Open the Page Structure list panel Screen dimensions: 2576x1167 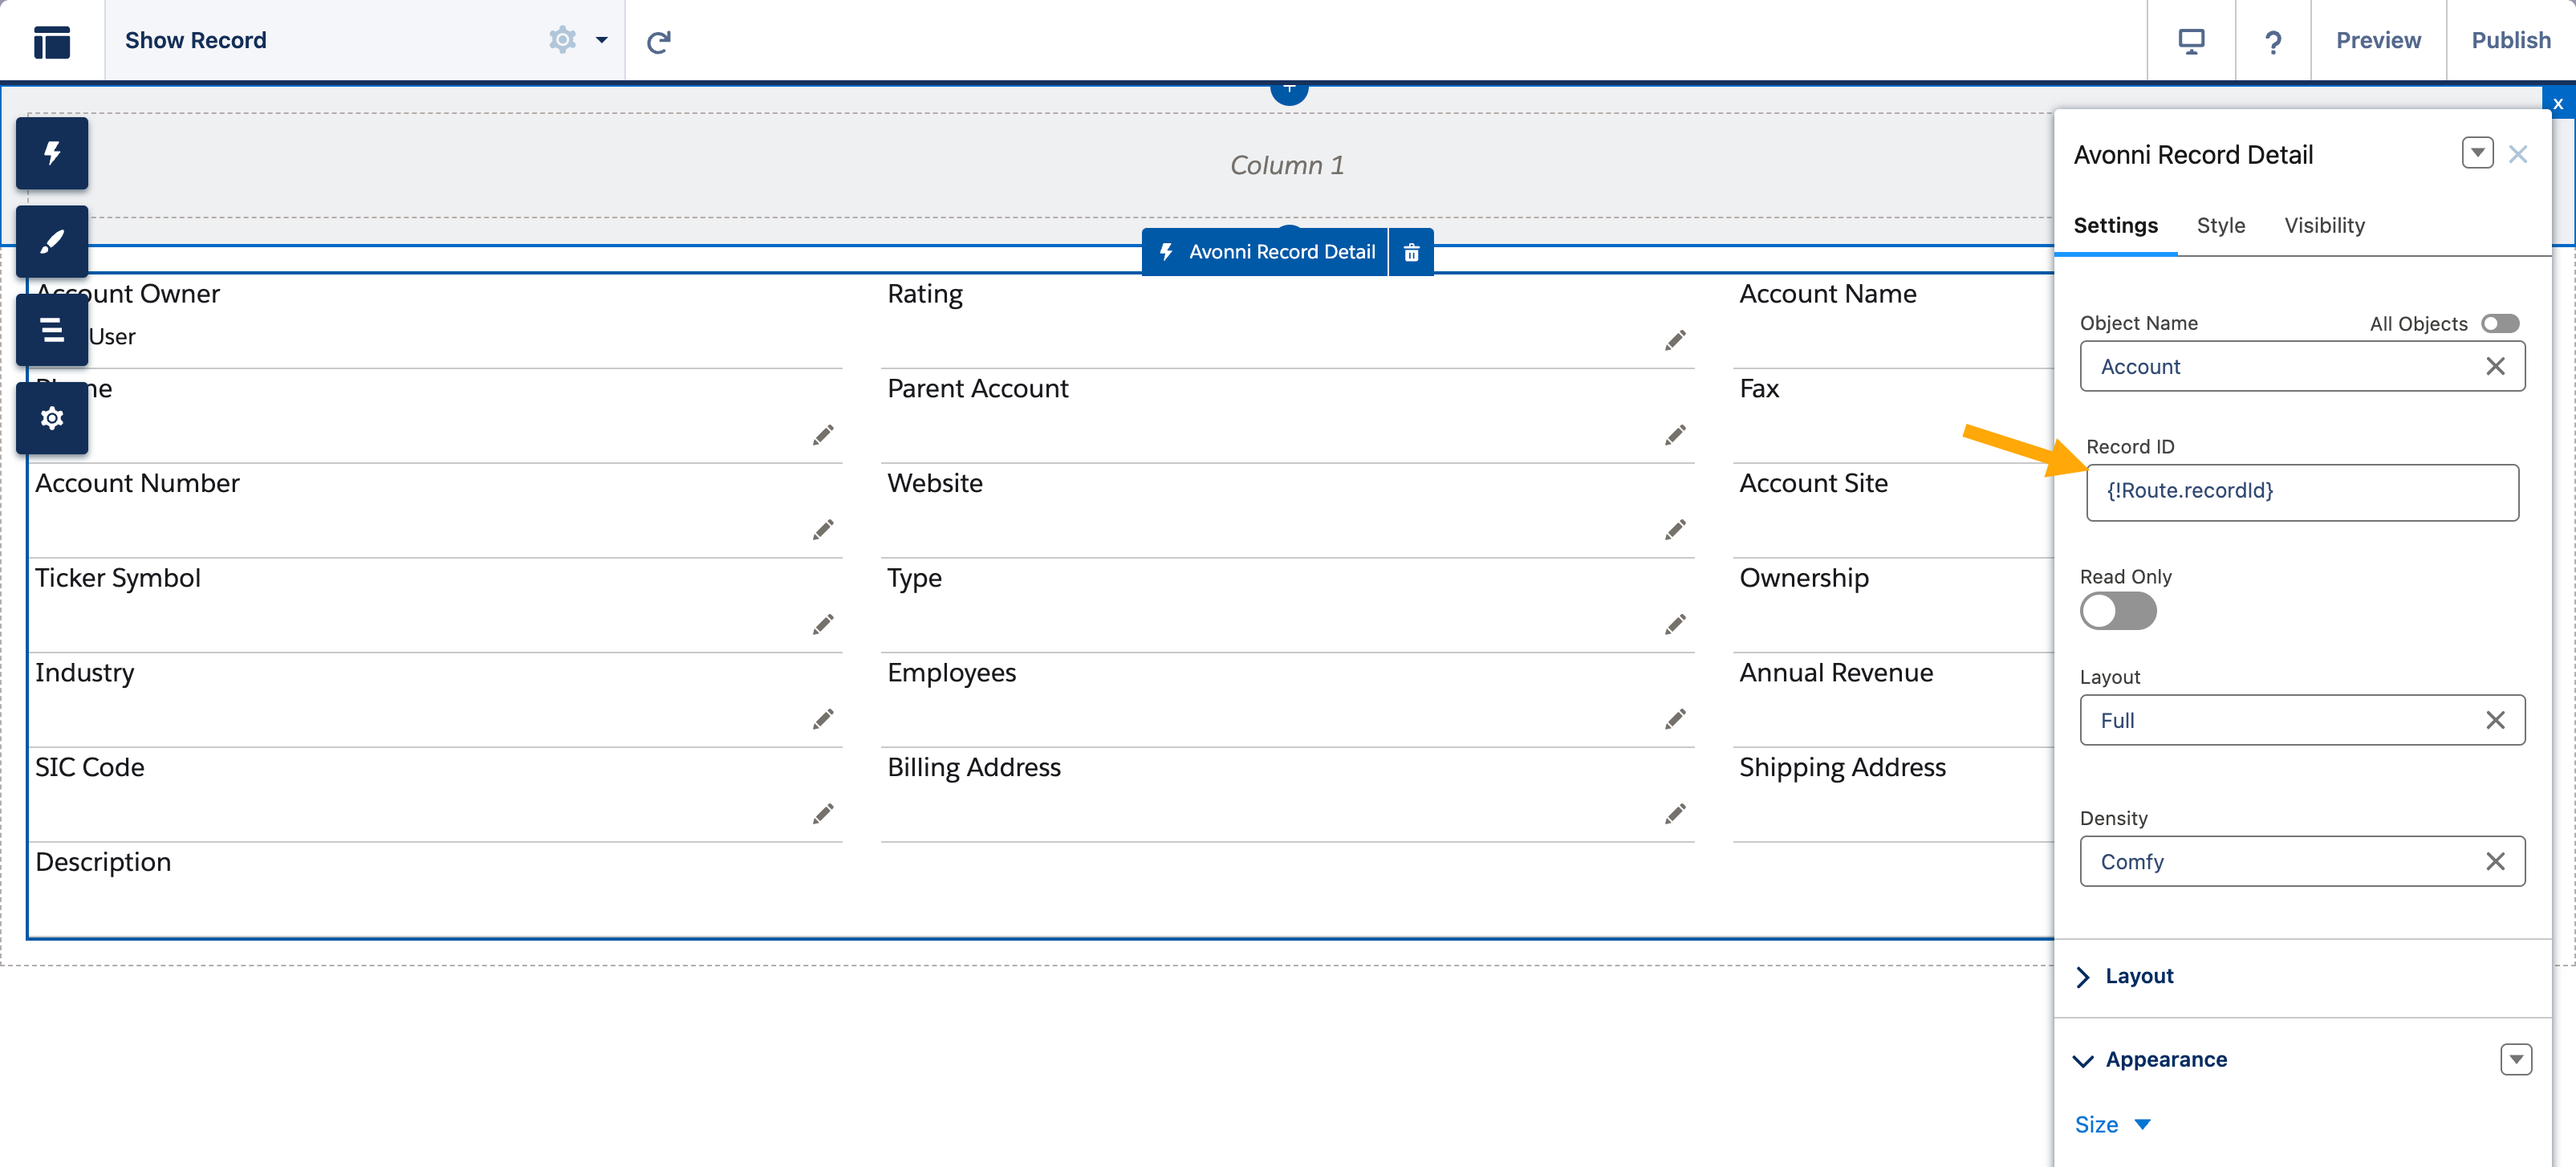(52, 329)
